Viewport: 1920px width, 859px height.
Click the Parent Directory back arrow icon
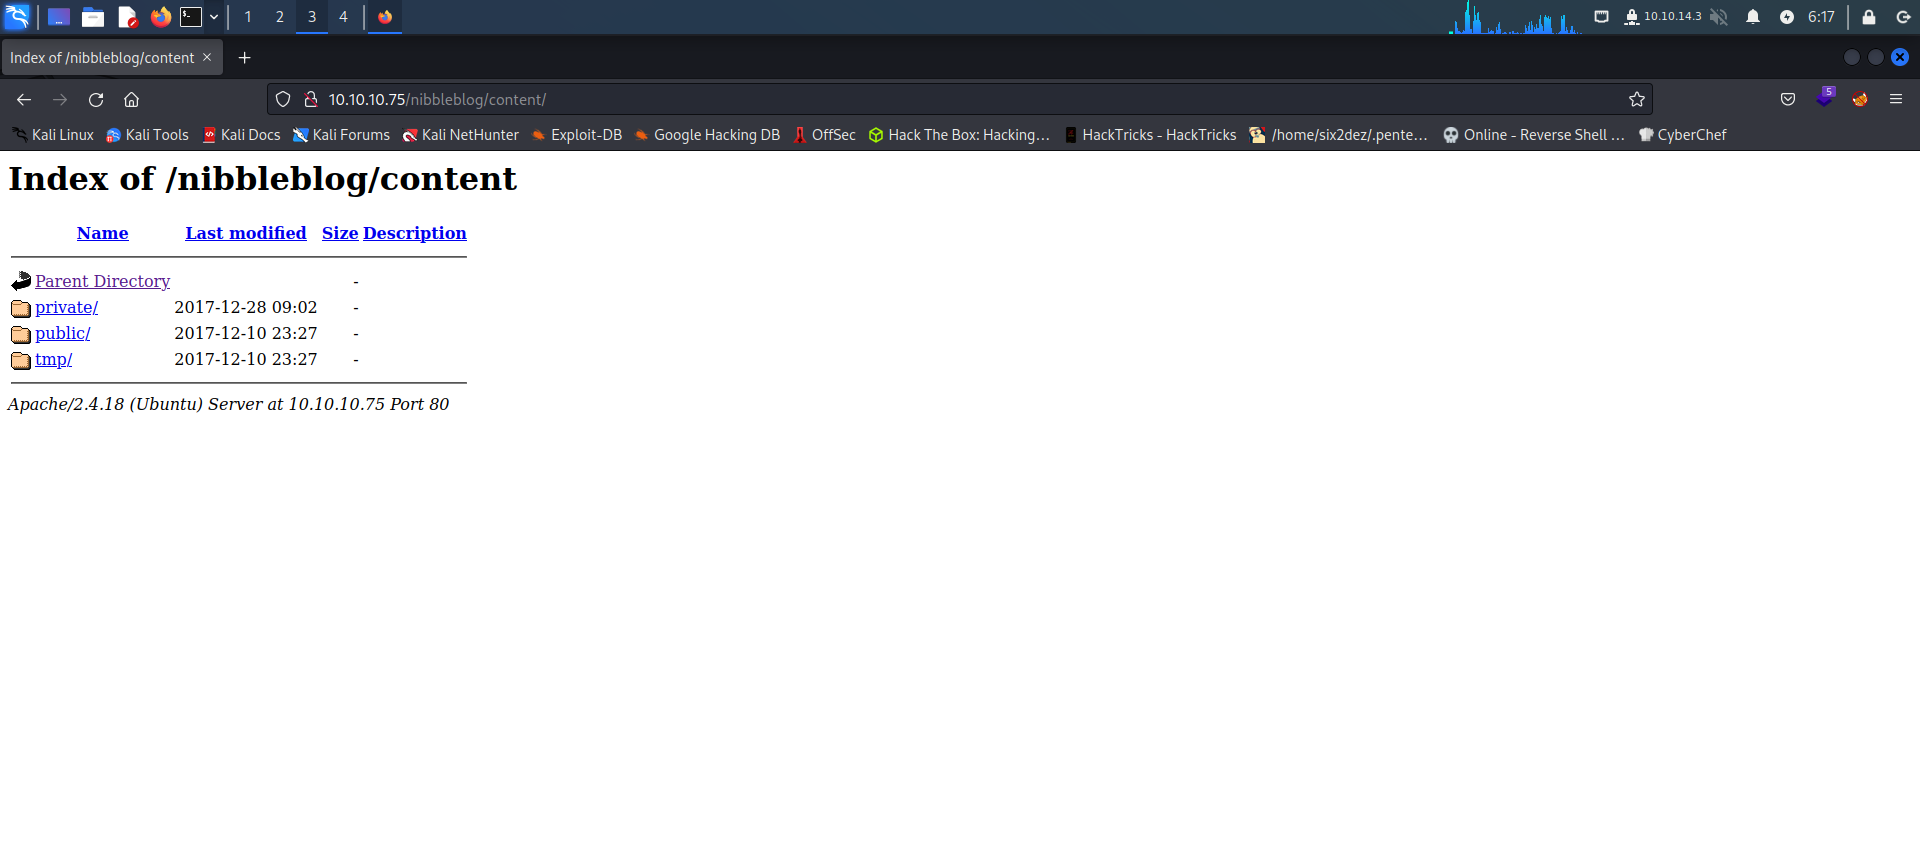(21, 281)
